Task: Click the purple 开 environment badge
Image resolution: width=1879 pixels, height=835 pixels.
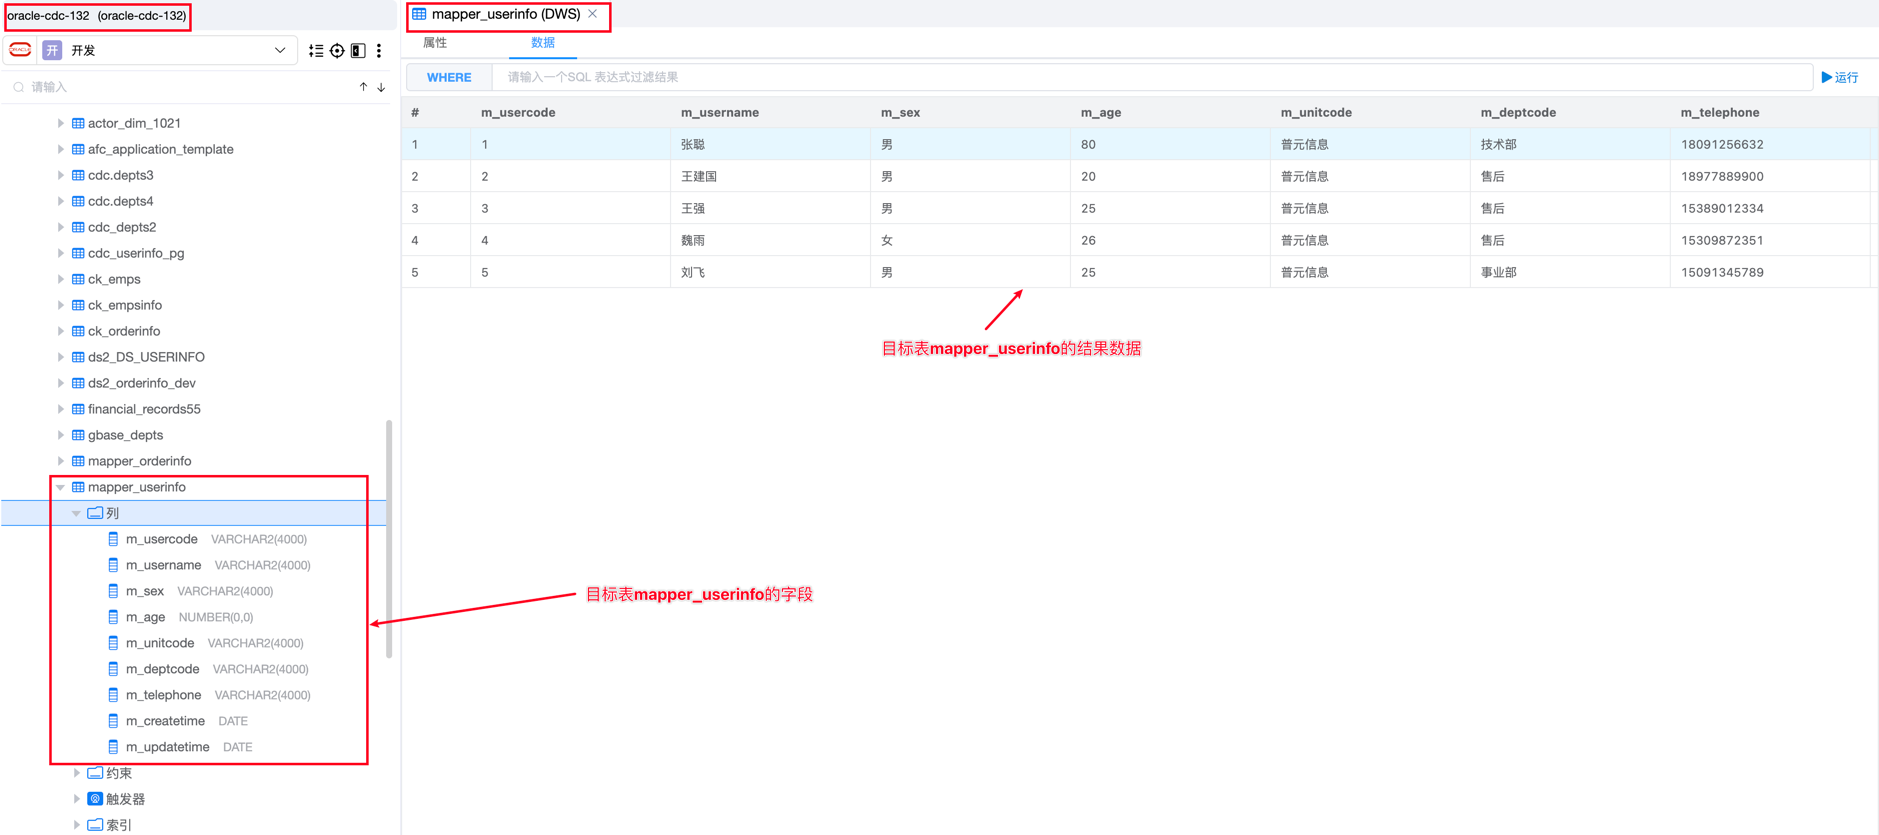Action: click(52, 50)
